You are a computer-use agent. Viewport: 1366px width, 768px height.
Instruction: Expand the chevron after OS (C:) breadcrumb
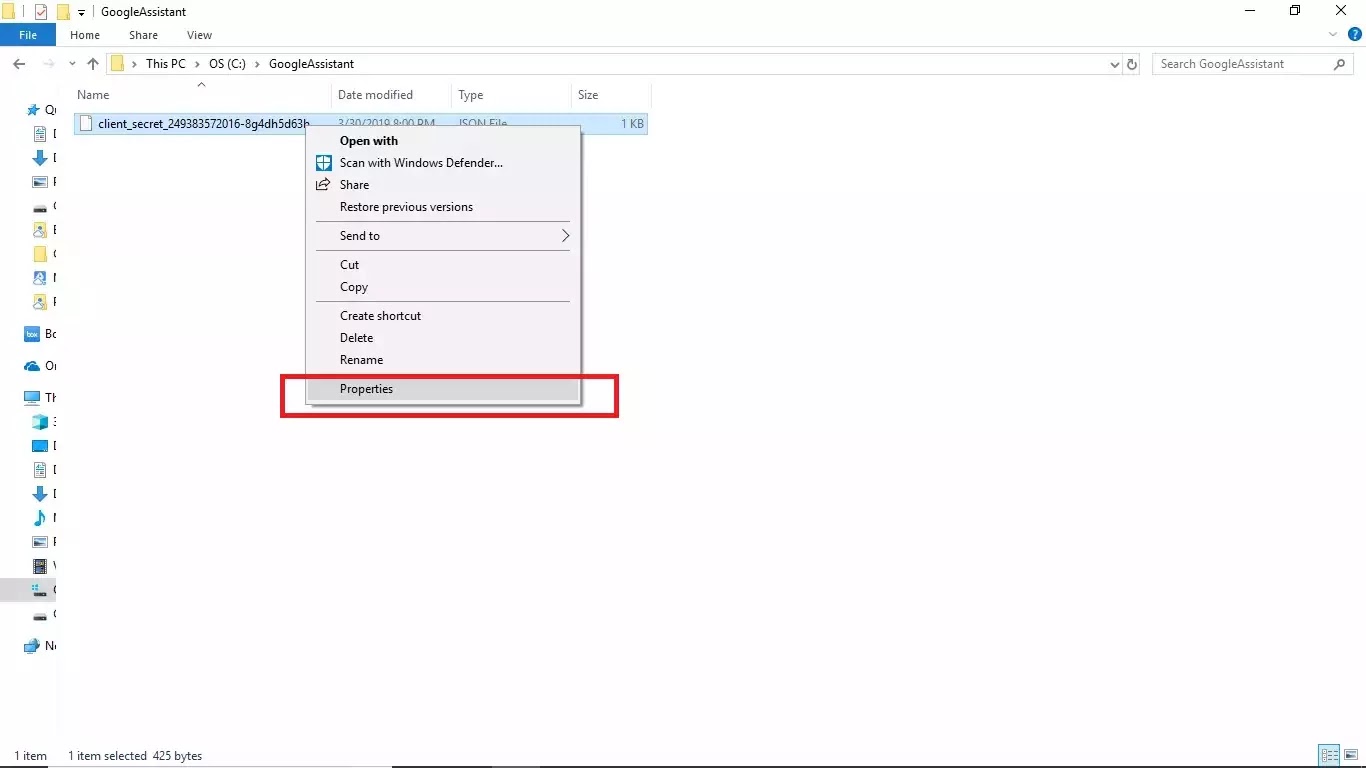click(258, 64)
